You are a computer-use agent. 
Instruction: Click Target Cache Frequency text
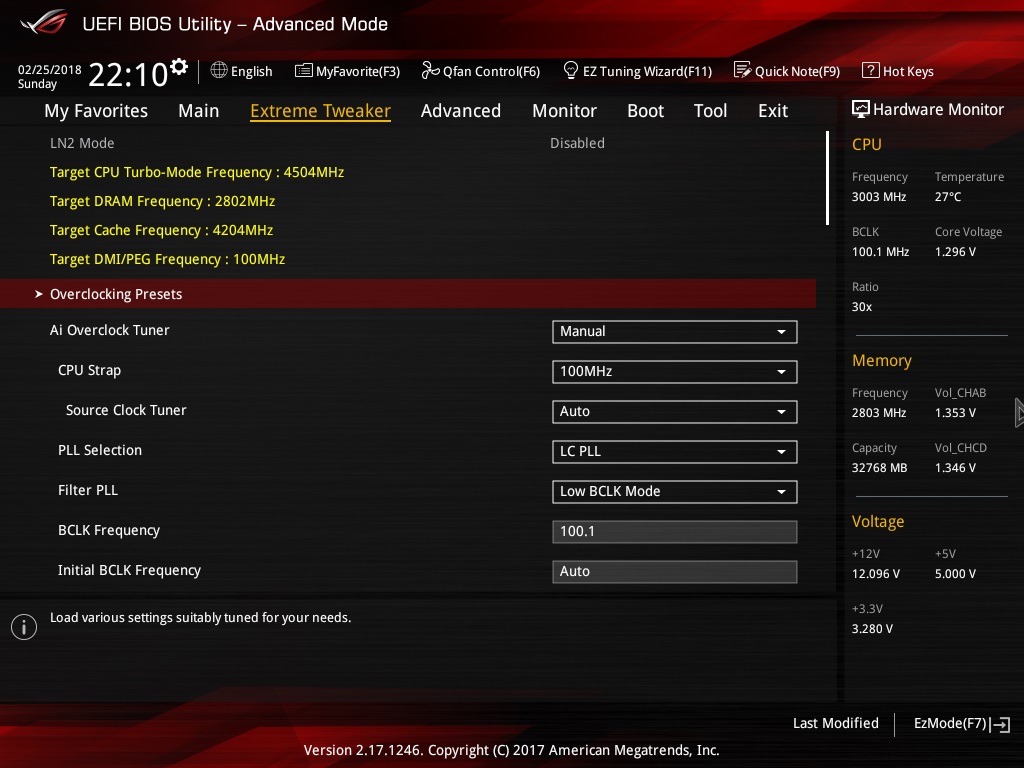coord(161,231)
